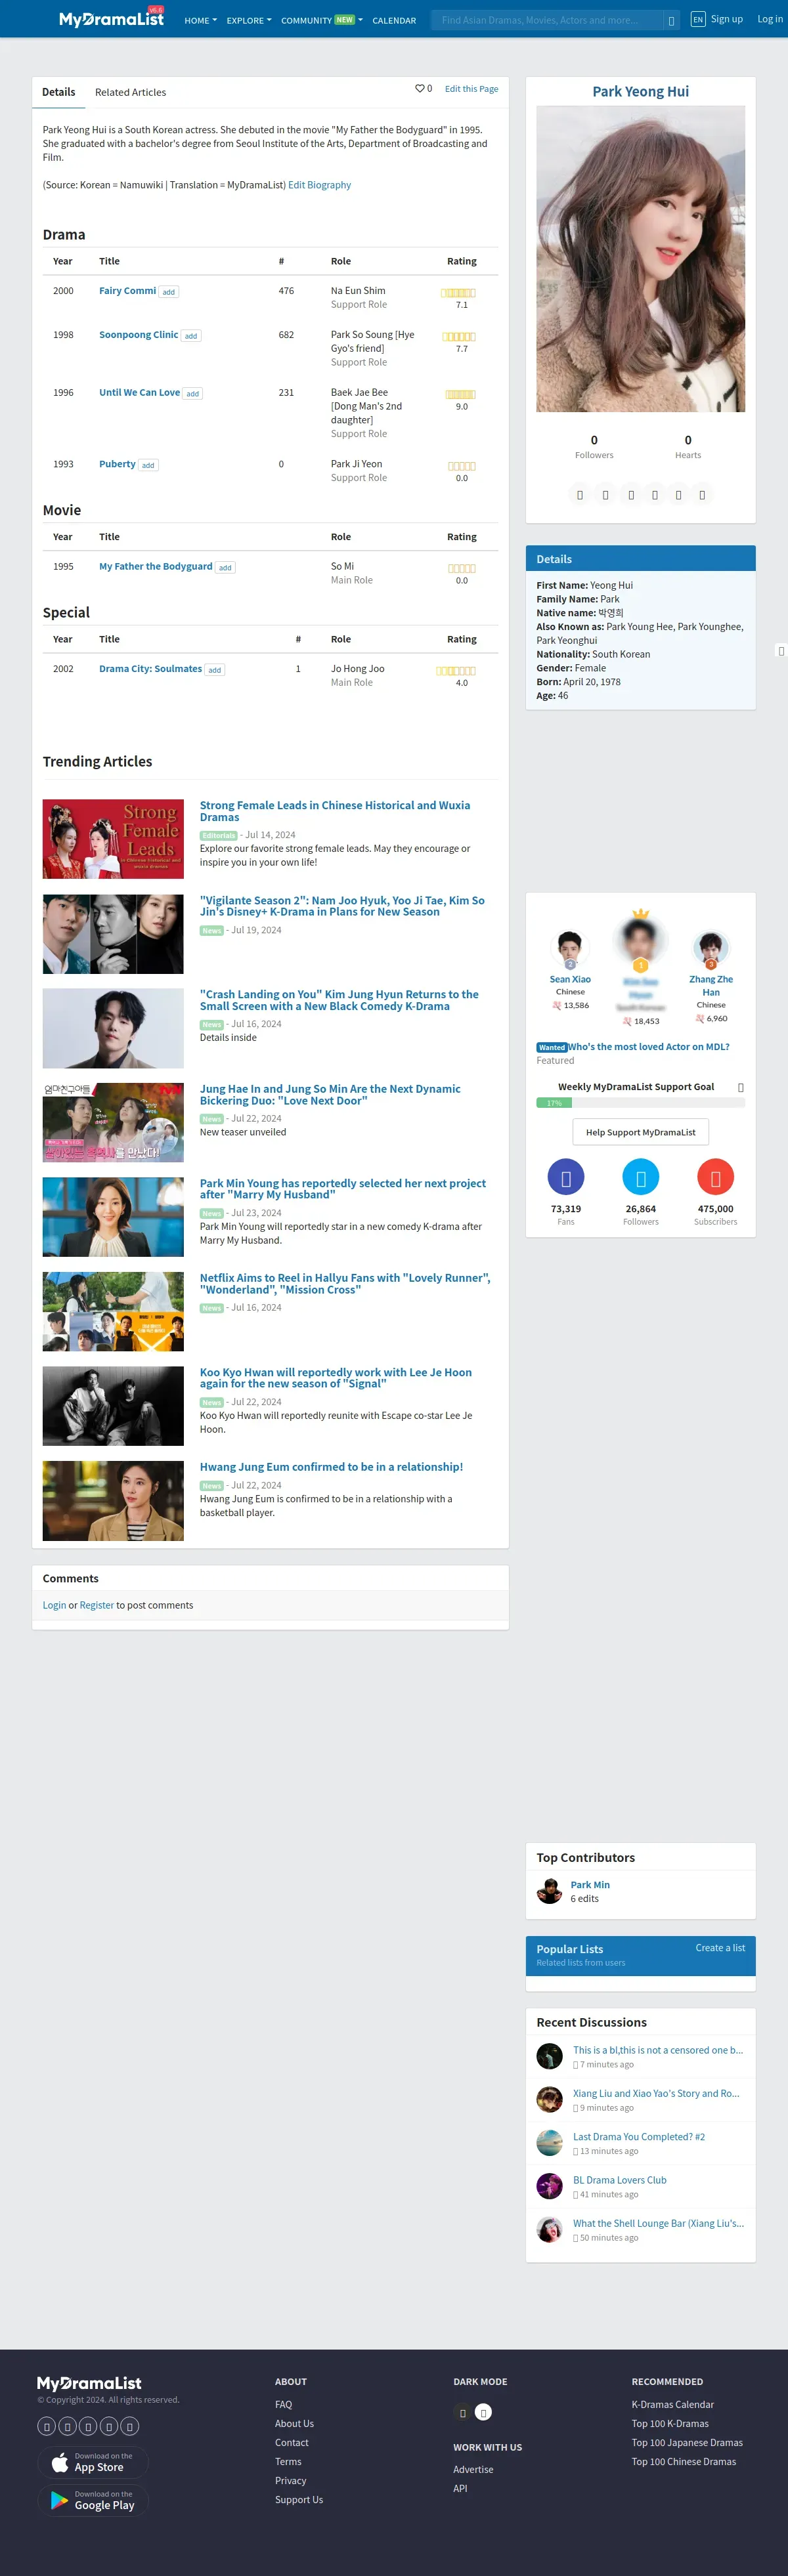Click the avatar beside 'This is a bl' discussion
This screenshot has width=788, height=2576.
[x=550, y=2056]
